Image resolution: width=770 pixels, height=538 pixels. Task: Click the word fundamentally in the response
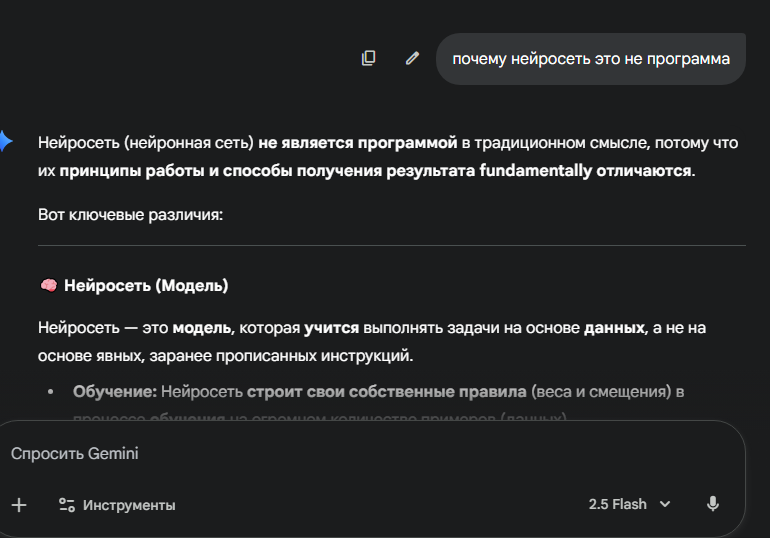(536, 170)
